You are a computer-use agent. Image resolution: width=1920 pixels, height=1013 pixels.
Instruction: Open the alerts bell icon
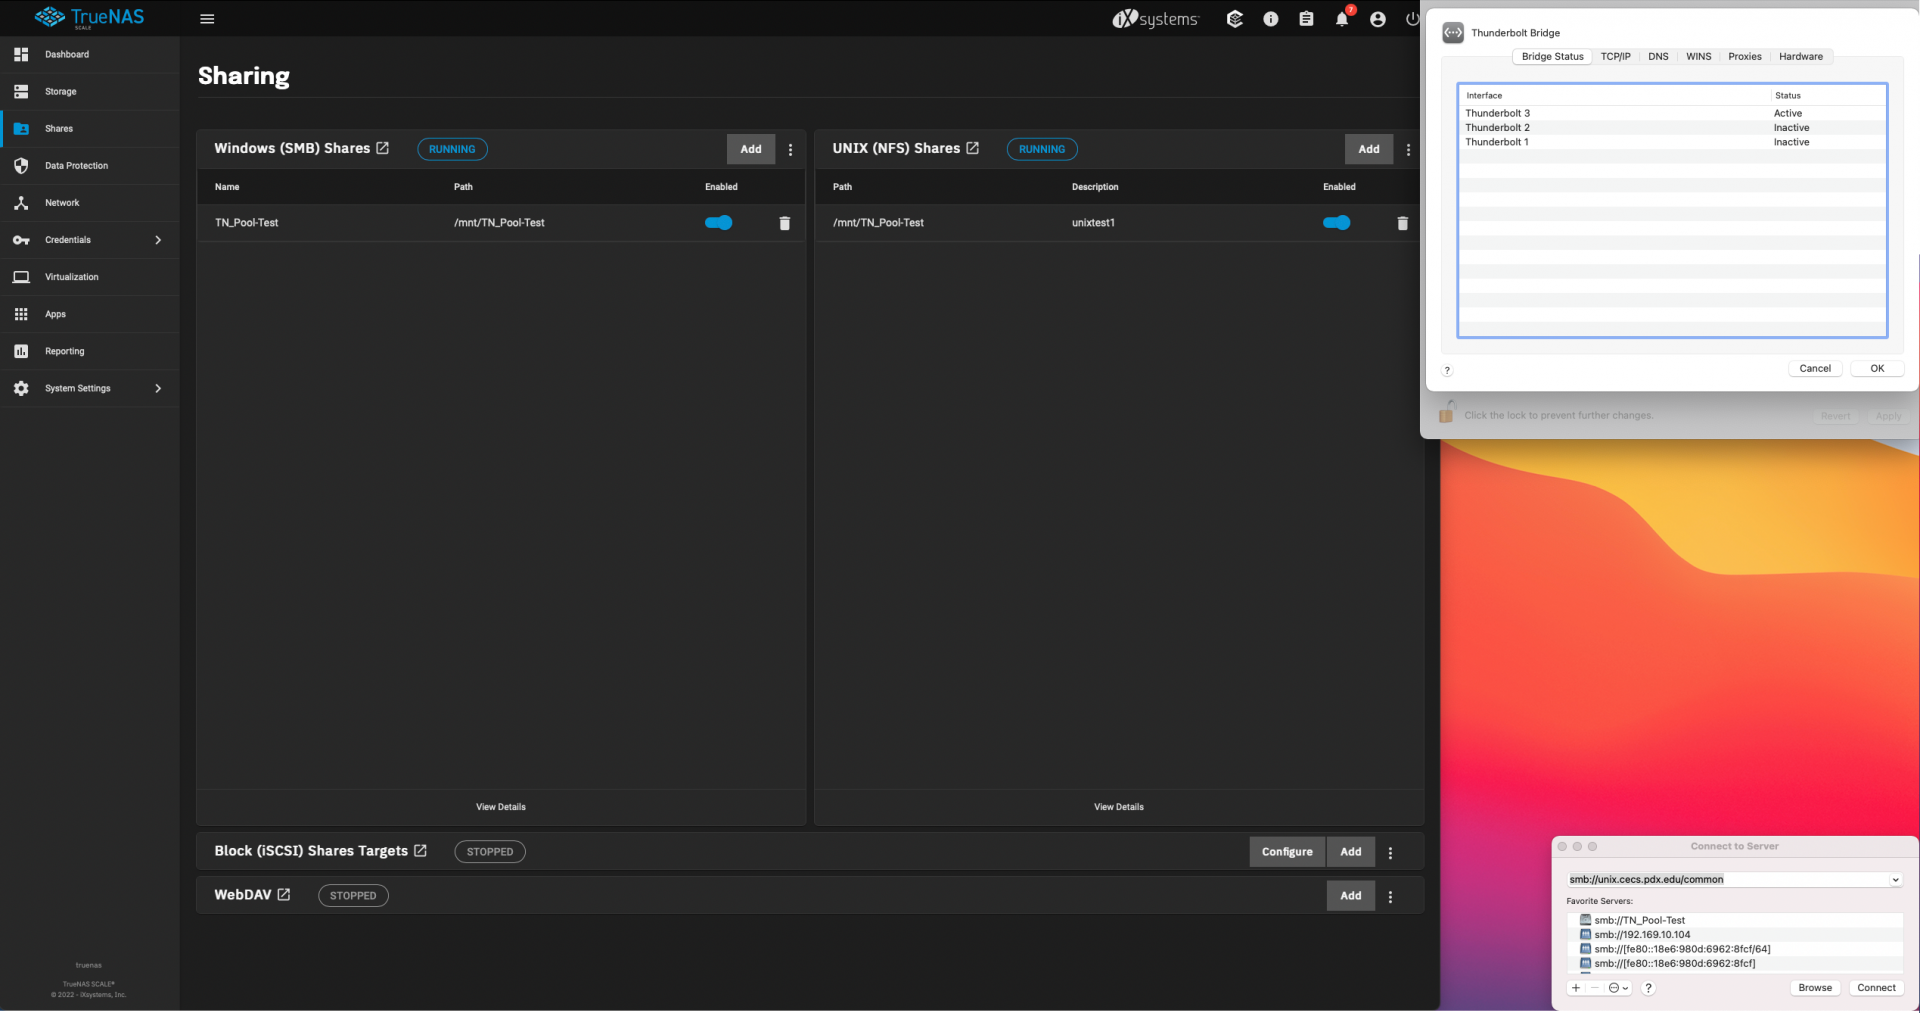[x=1341, y=19]
